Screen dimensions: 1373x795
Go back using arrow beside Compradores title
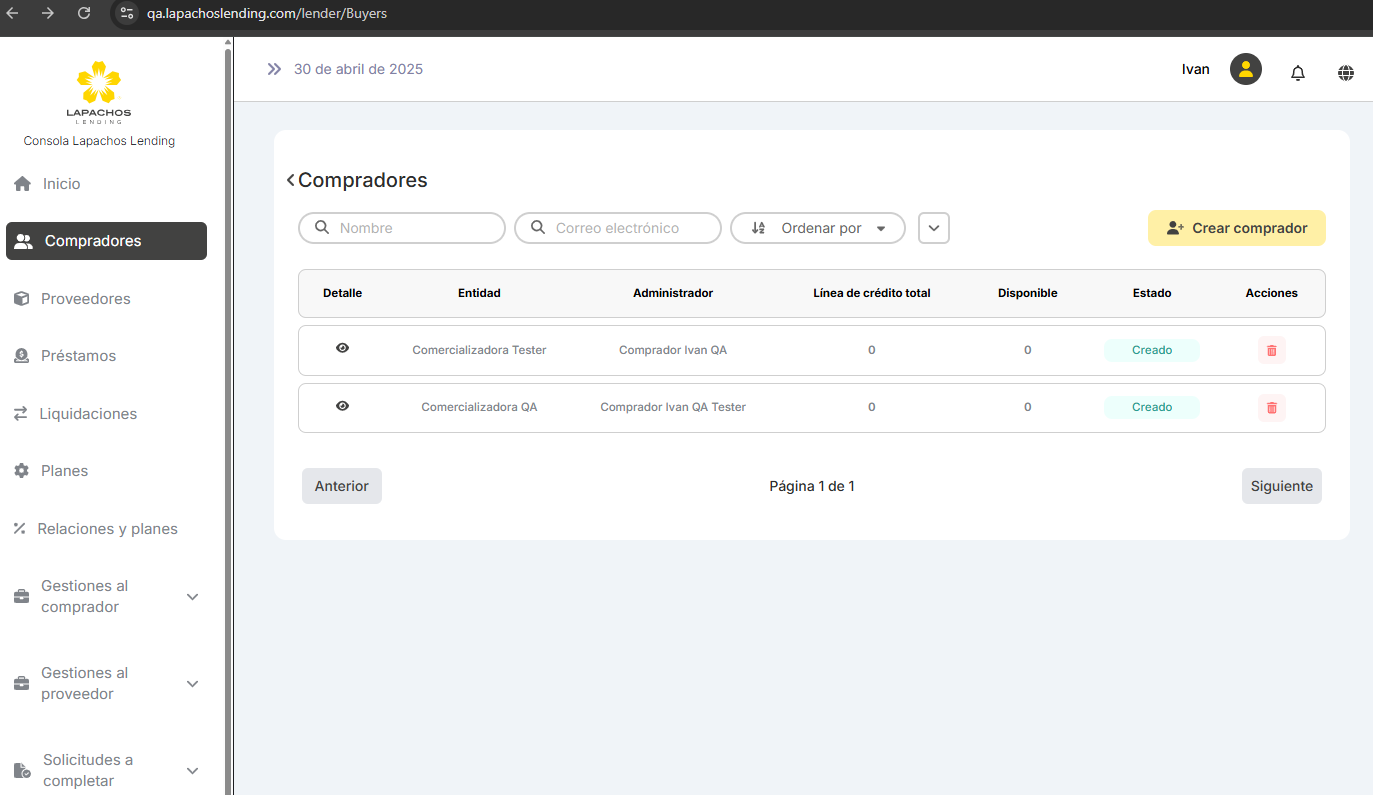pyautogui.click(x=290, y=180)
